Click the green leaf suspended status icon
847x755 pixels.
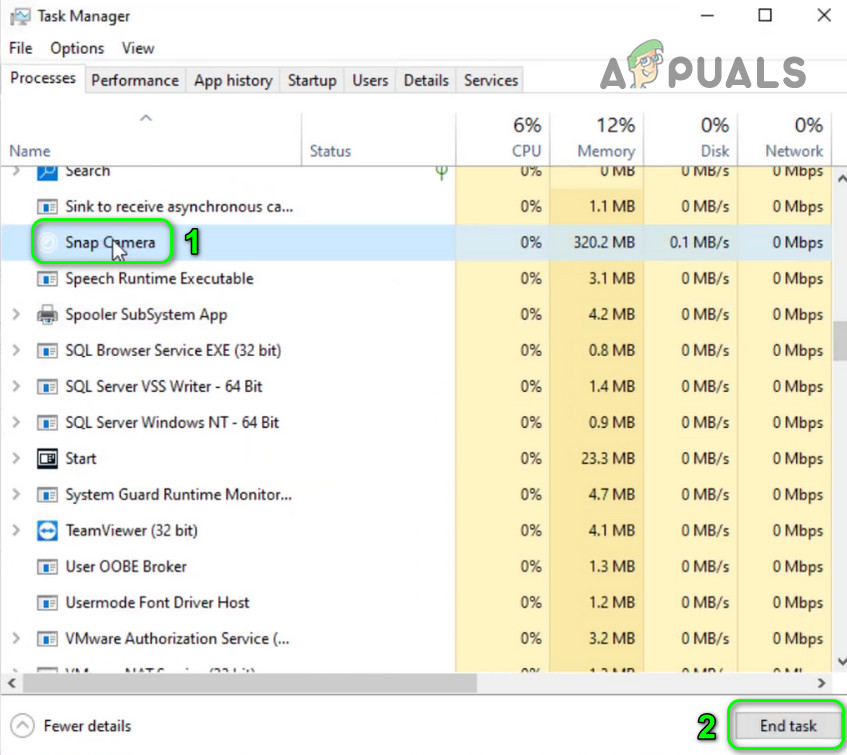[x=441, y=173]
